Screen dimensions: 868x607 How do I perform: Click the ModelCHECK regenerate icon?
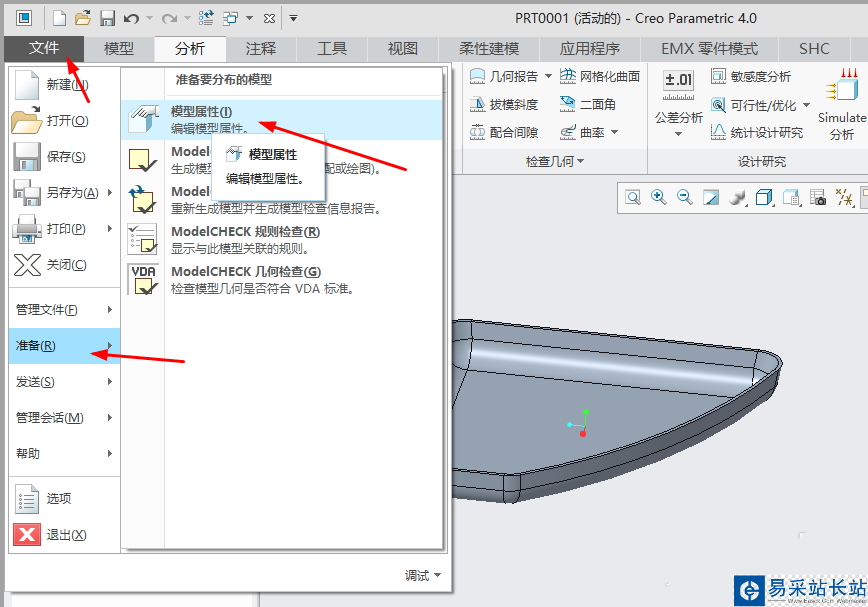click(x=143, y=200)
